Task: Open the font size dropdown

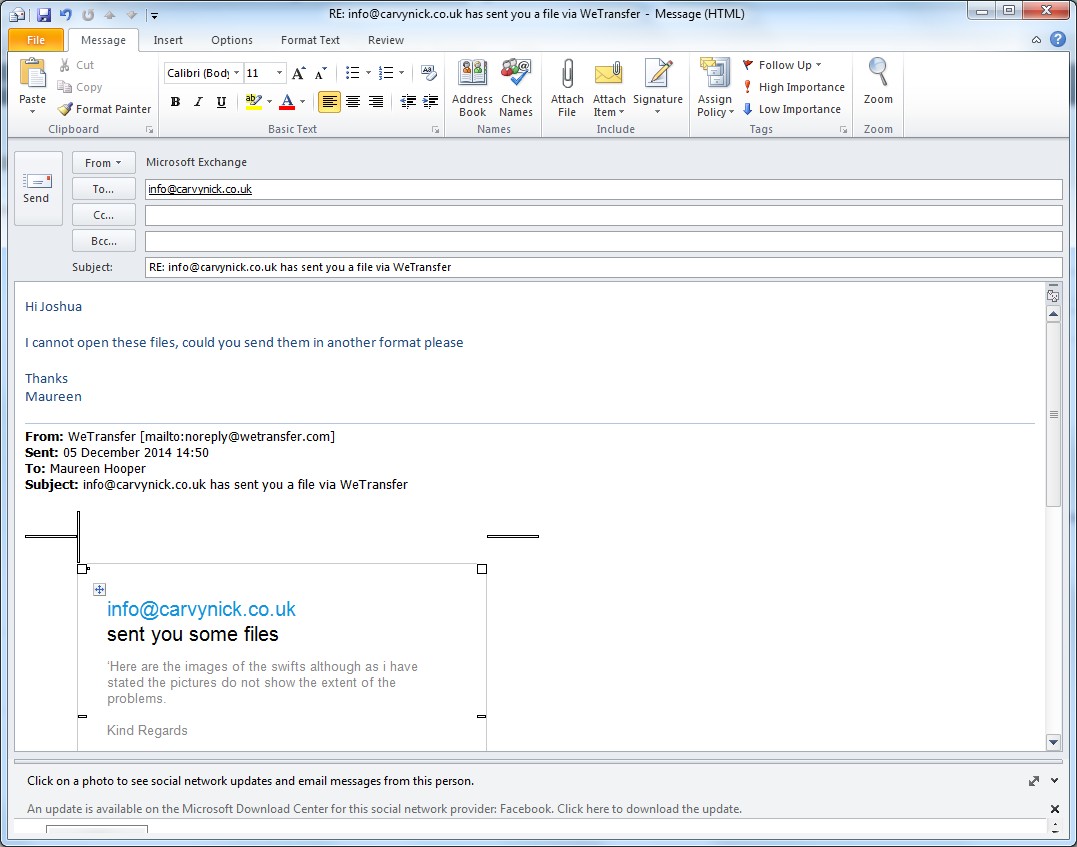Action: click(279, 73)
